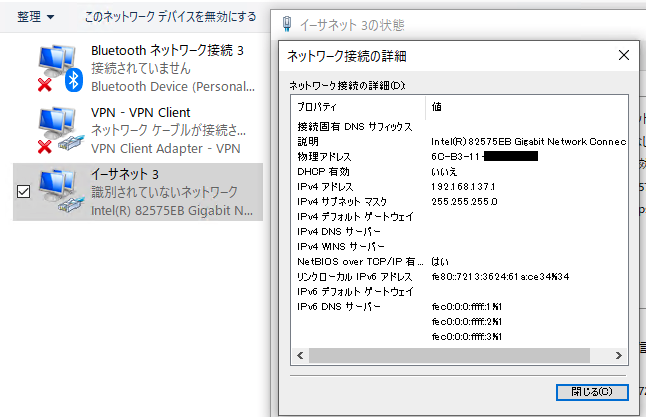Select the VPN - VPN Client name text
The width and height of the screenshot is (646, 417).
[x=140, y=112]
